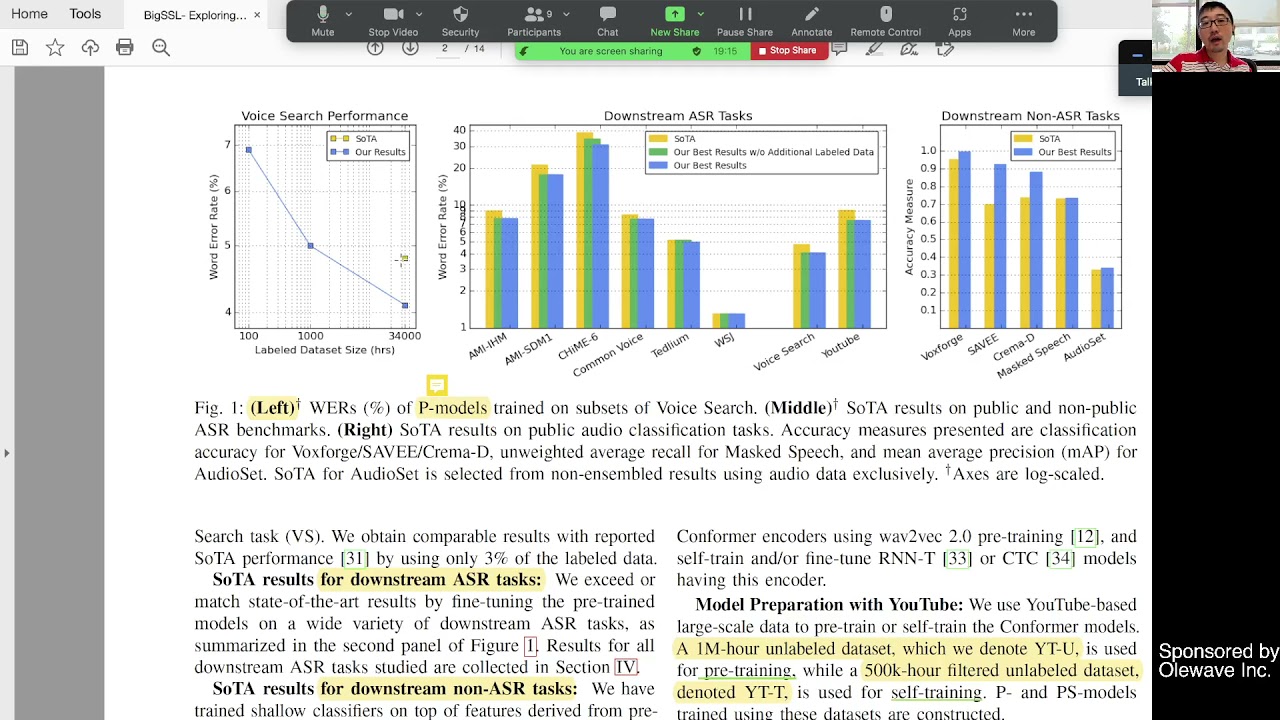Click the cloud upload icon
Screen dimensions: 1280x720
coord(90,47)
